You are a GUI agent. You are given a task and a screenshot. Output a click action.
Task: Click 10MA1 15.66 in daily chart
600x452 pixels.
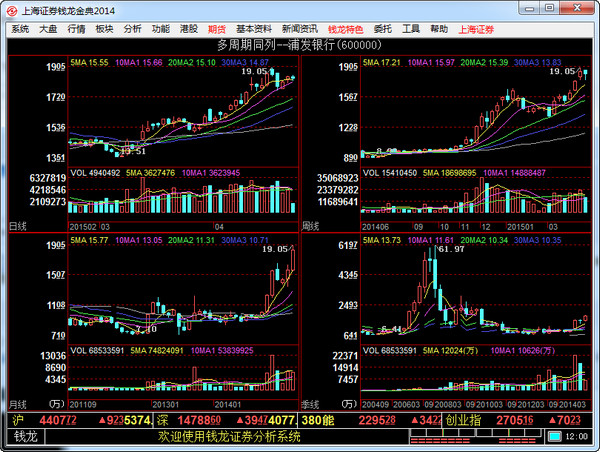(139, 62)
